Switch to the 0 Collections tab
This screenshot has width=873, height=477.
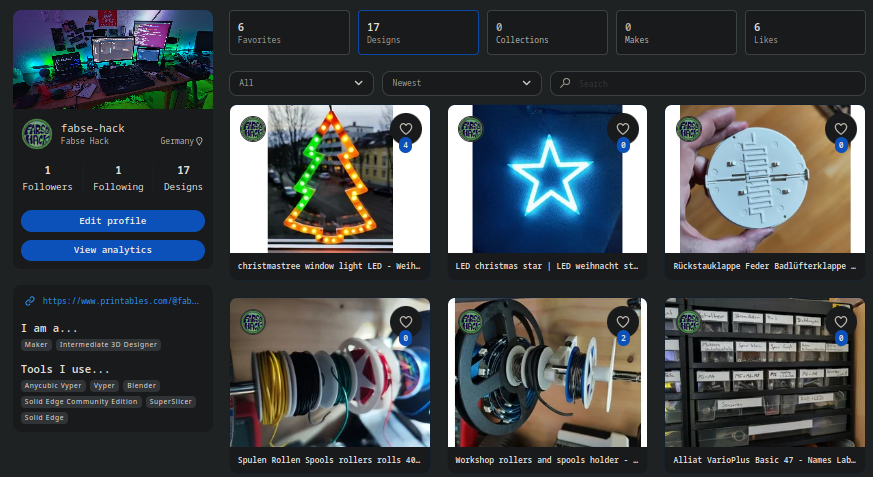(547, 33)
